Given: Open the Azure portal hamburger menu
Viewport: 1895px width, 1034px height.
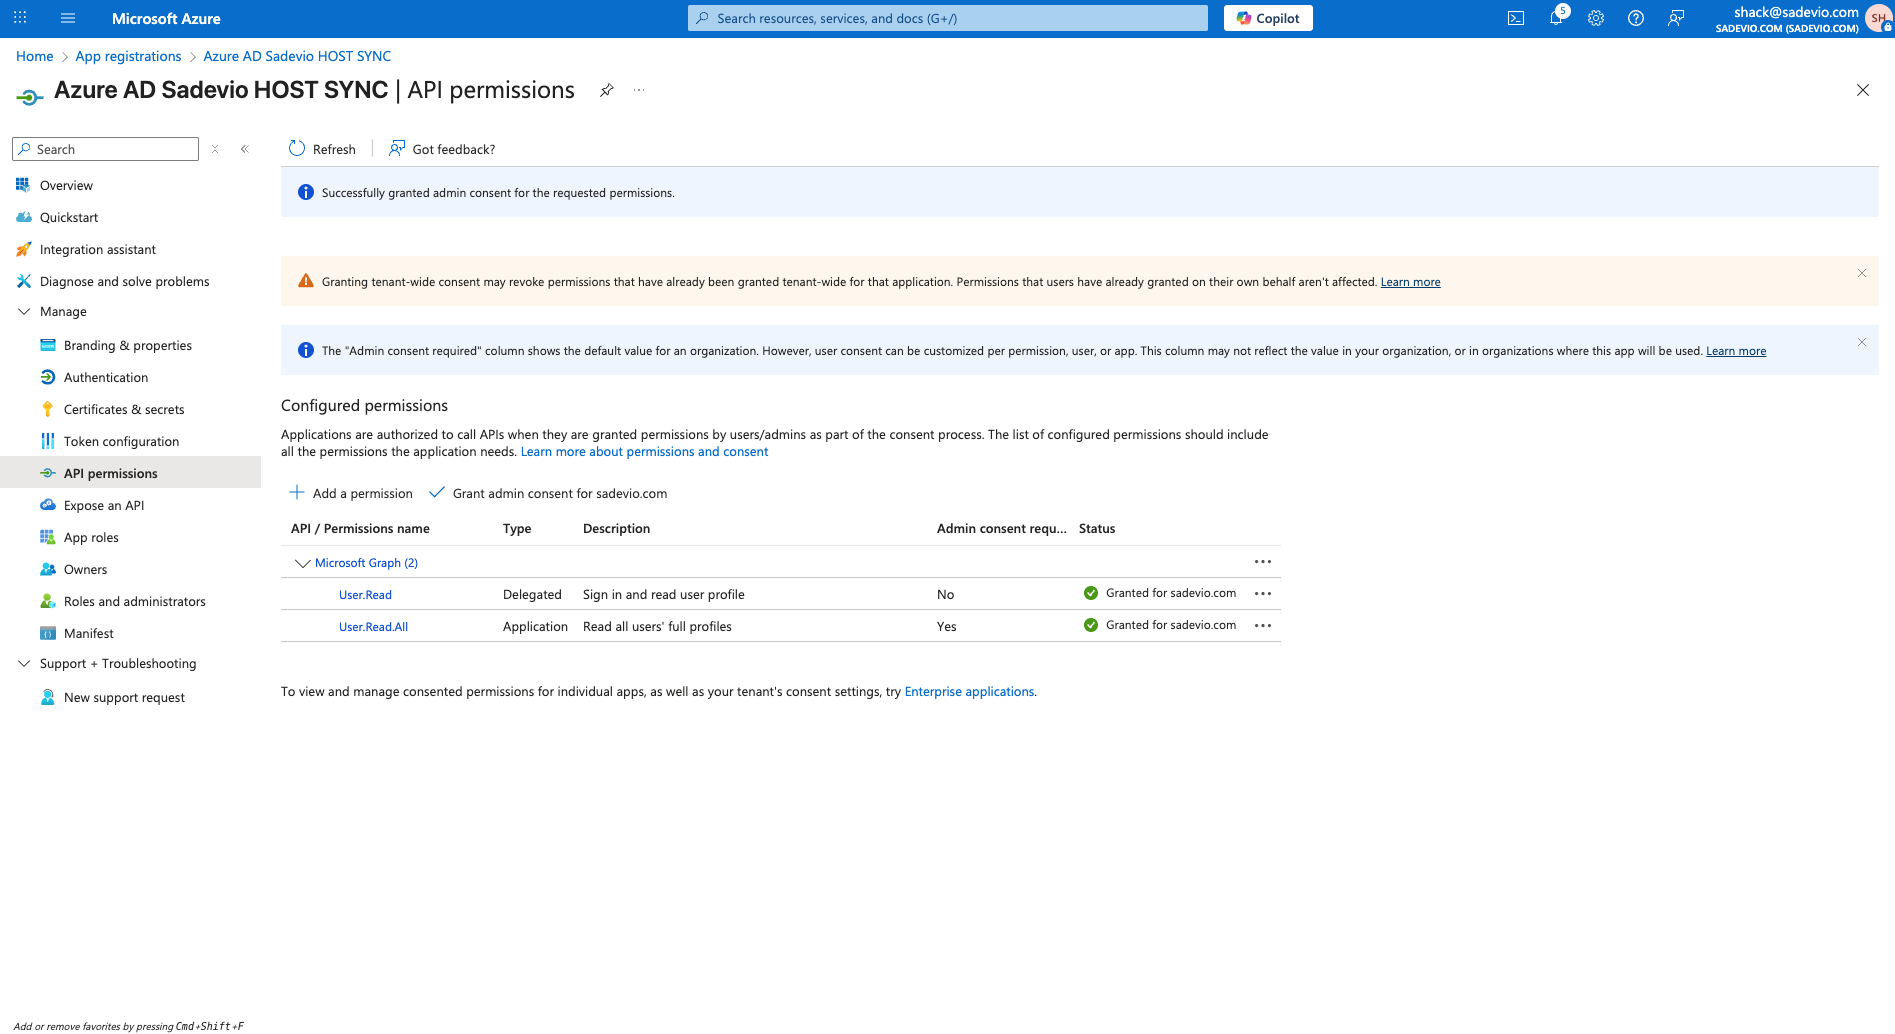Looking at the screenshot, I should (x=68, y=18).
